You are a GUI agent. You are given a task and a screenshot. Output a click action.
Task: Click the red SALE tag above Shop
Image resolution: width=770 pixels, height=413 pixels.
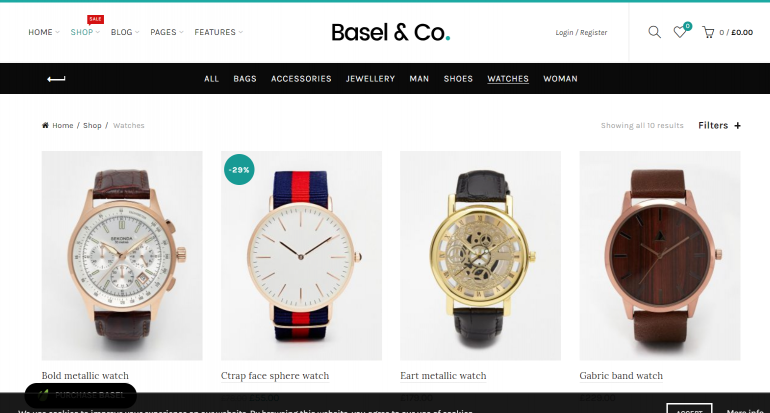pos(95,19)
